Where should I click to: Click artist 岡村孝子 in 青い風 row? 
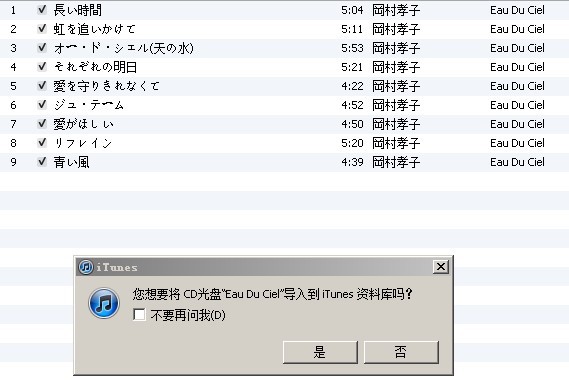(396, 162)
